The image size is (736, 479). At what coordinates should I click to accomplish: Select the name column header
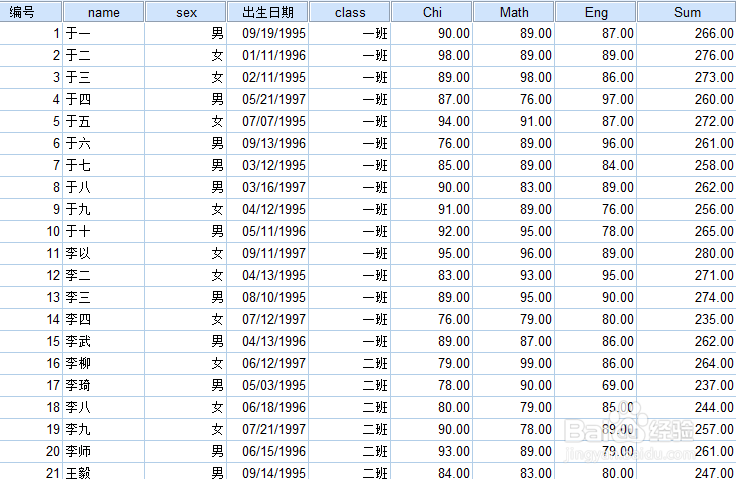pyautogui.click(x=103, y=12)
